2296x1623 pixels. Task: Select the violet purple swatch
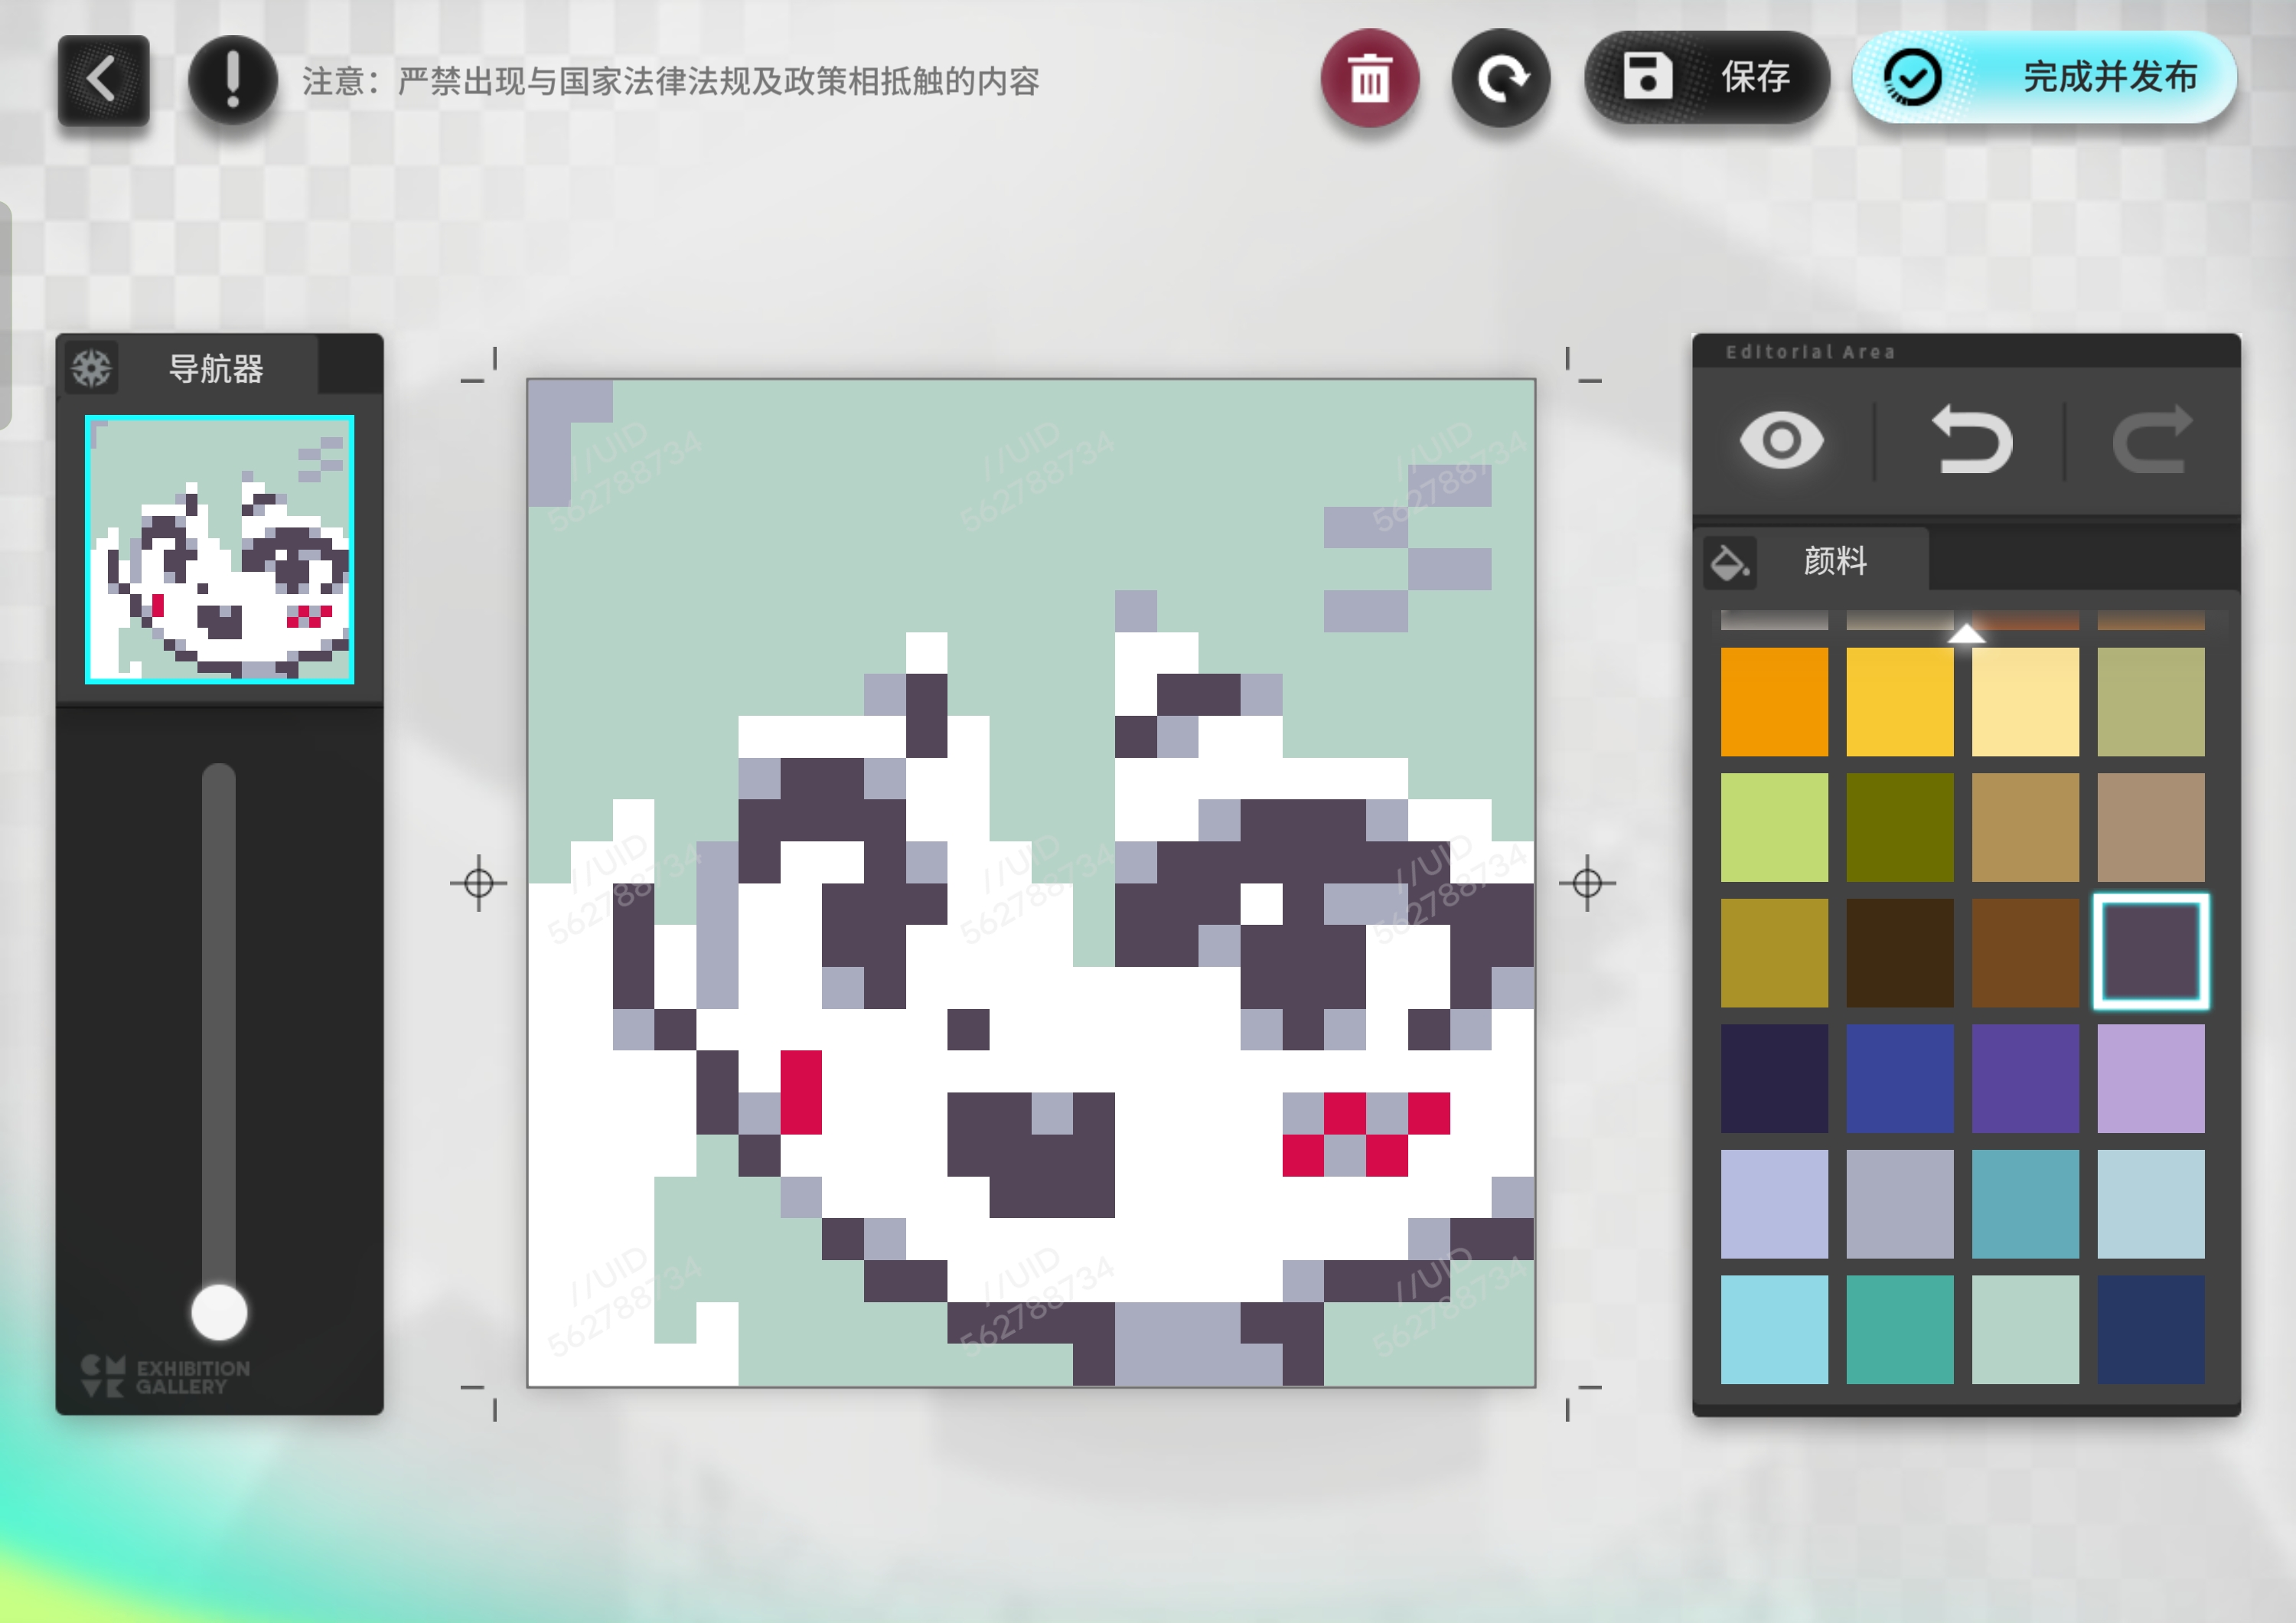coord(2025,1078)
